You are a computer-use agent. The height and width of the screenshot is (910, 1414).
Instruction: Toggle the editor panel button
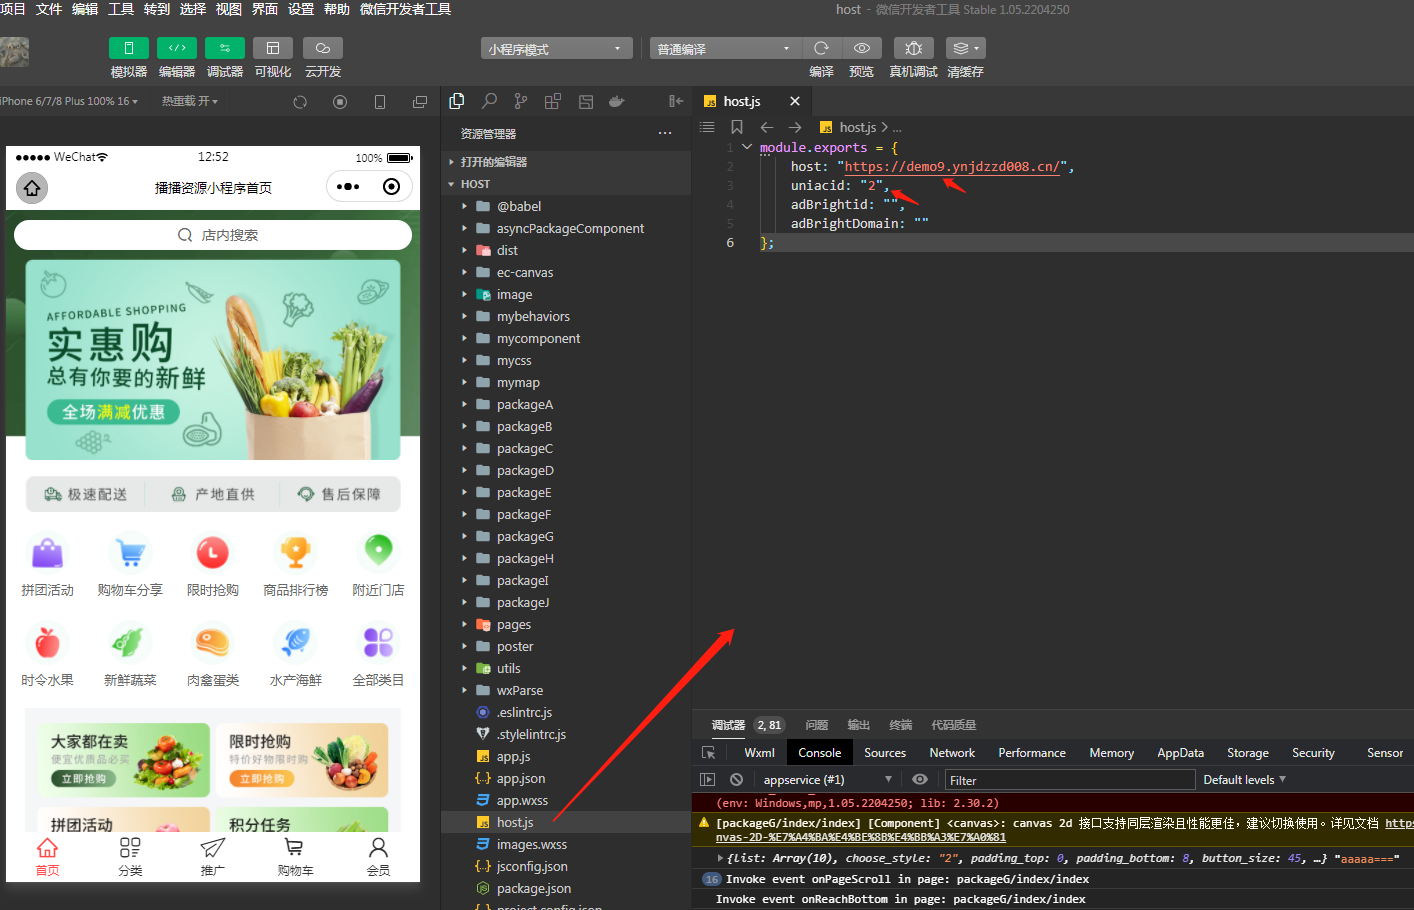177,48
